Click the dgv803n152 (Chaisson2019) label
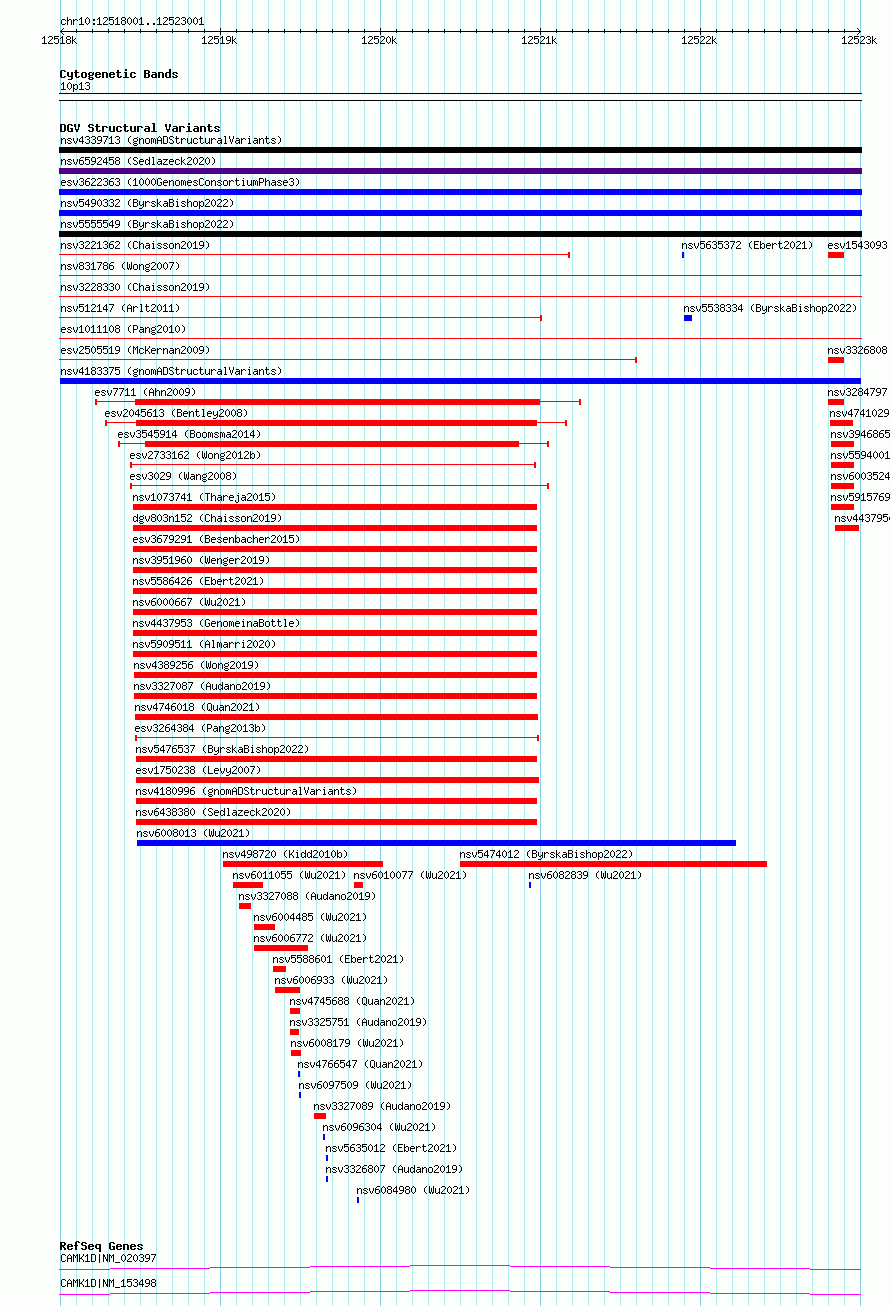Screen dimensions: 890x1306 coord(207,518)
